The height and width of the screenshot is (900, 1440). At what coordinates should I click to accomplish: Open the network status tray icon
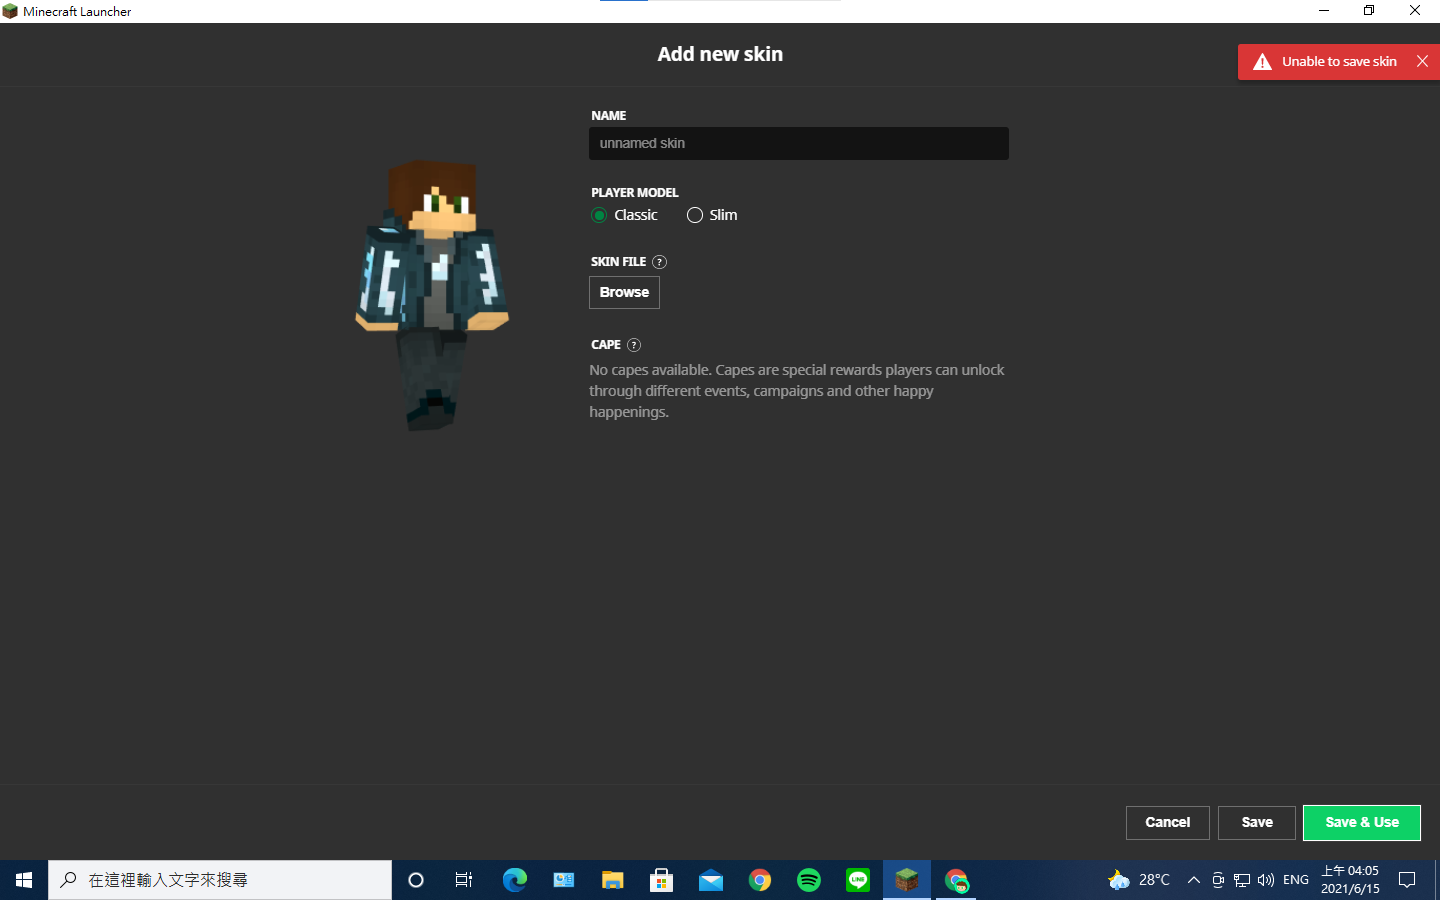(1242, 880)
